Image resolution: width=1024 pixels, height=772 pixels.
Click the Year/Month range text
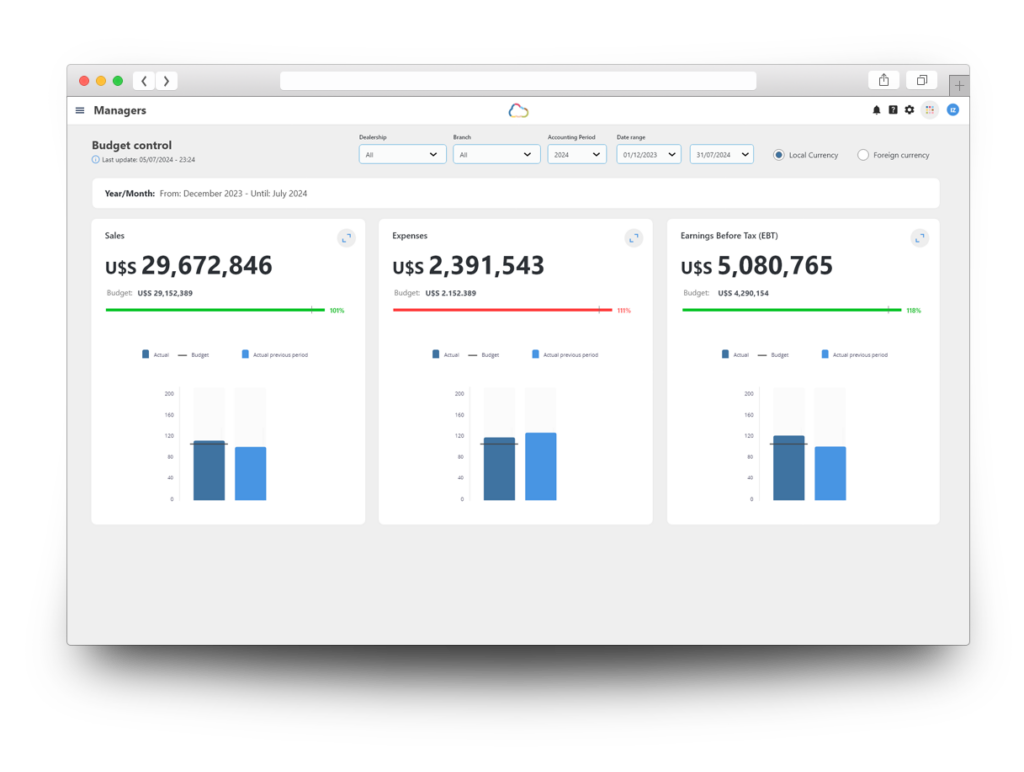point(206,193)
